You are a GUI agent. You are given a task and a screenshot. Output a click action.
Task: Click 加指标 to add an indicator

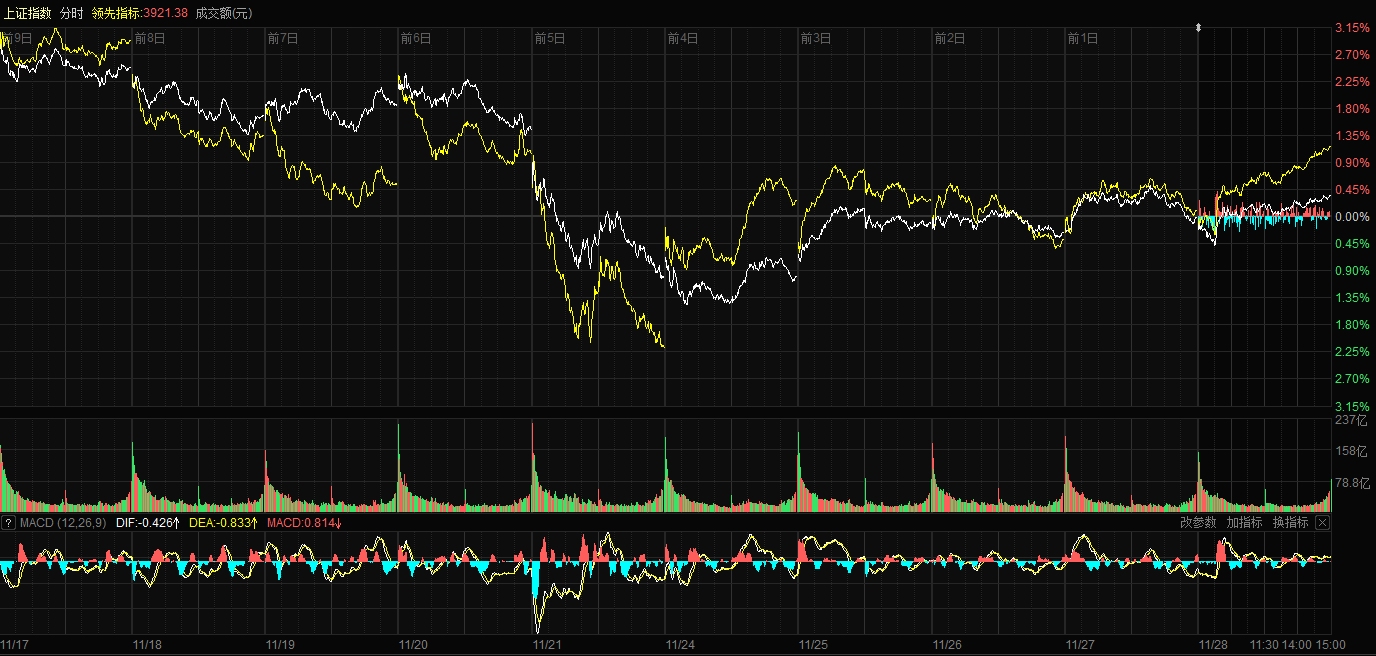point(1244,522)
